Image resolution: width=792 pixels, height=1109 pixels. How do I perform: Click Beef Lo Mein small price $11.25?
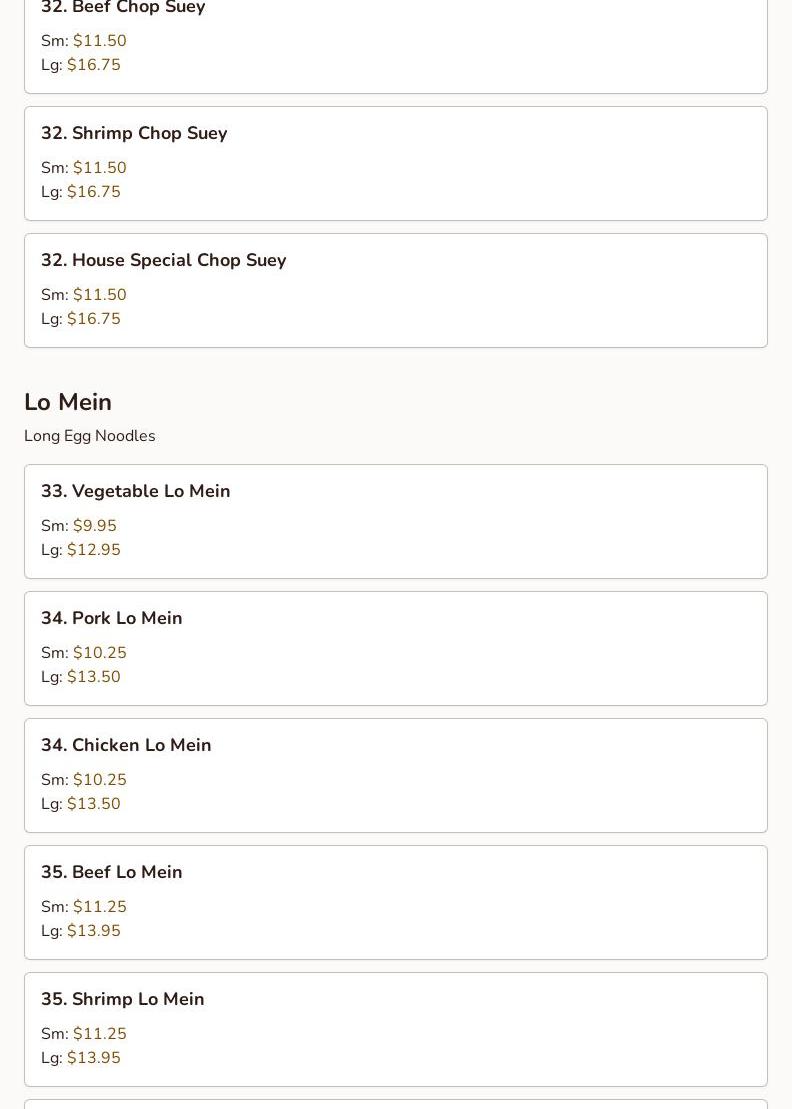[100, 907]
